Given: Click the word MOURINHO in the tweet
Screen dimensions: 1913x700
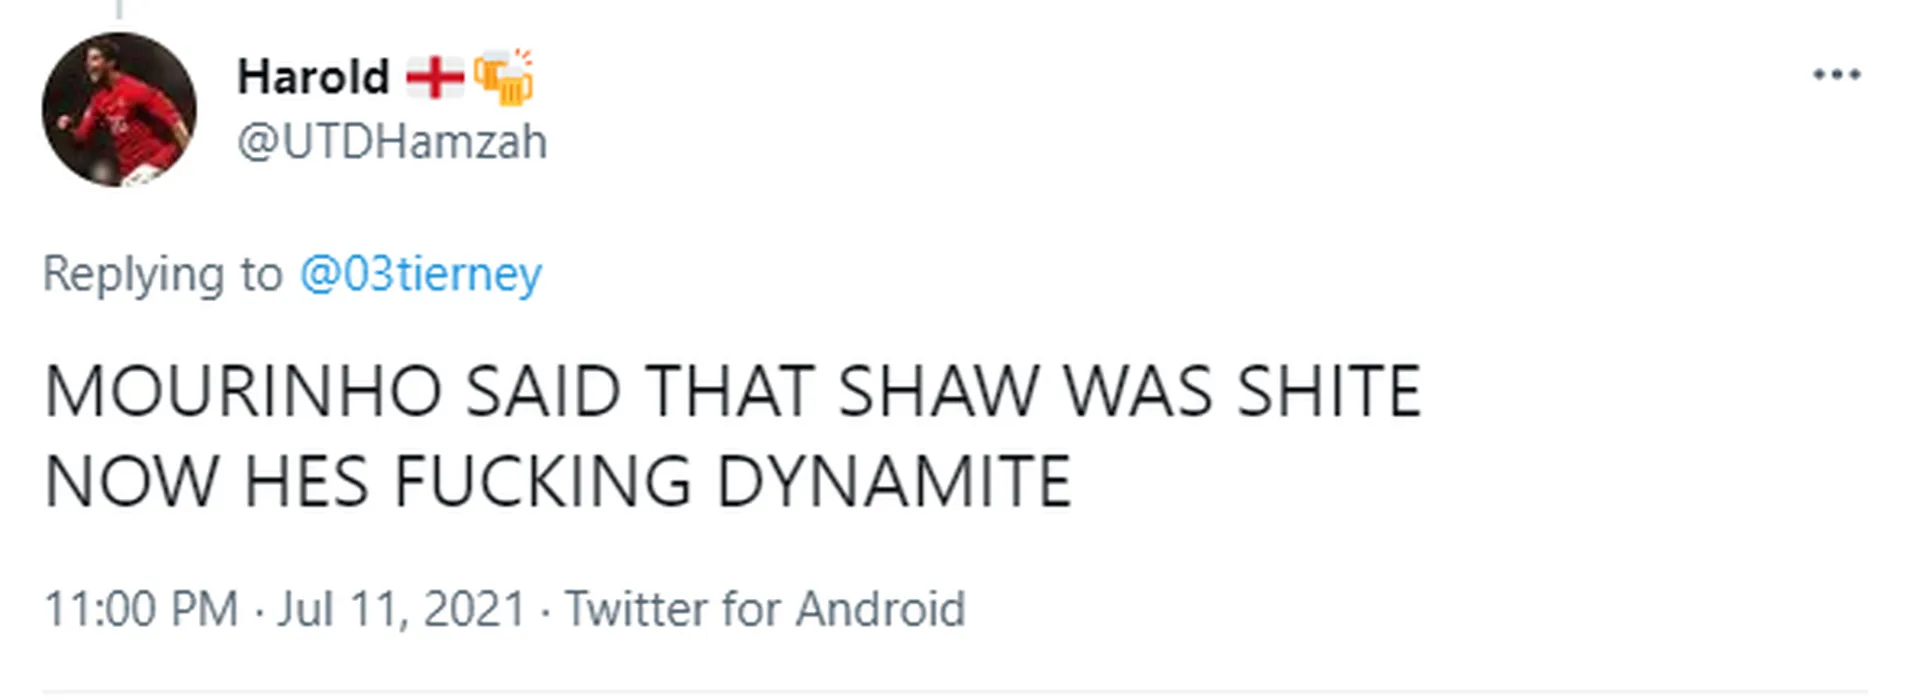Looking at the screenshot, I should [243, 391].
